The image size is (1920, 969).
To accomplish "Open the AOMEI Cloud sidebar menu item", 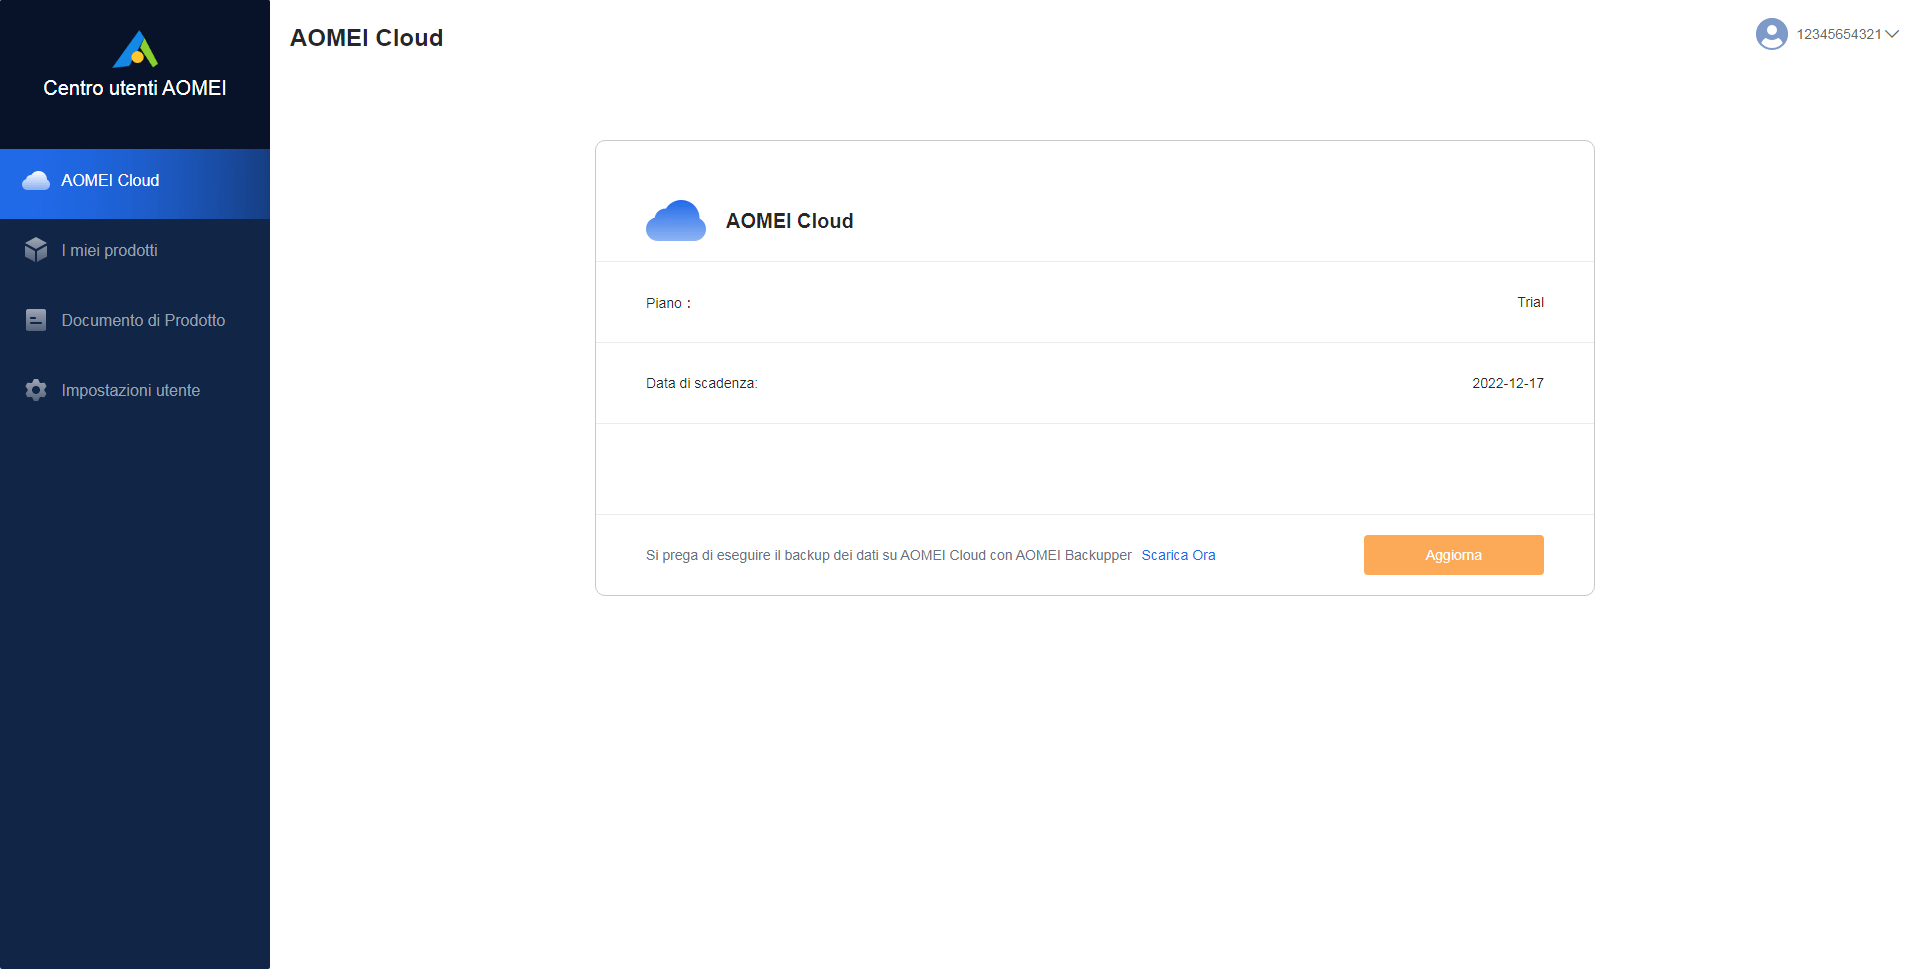I will (135, 184).
